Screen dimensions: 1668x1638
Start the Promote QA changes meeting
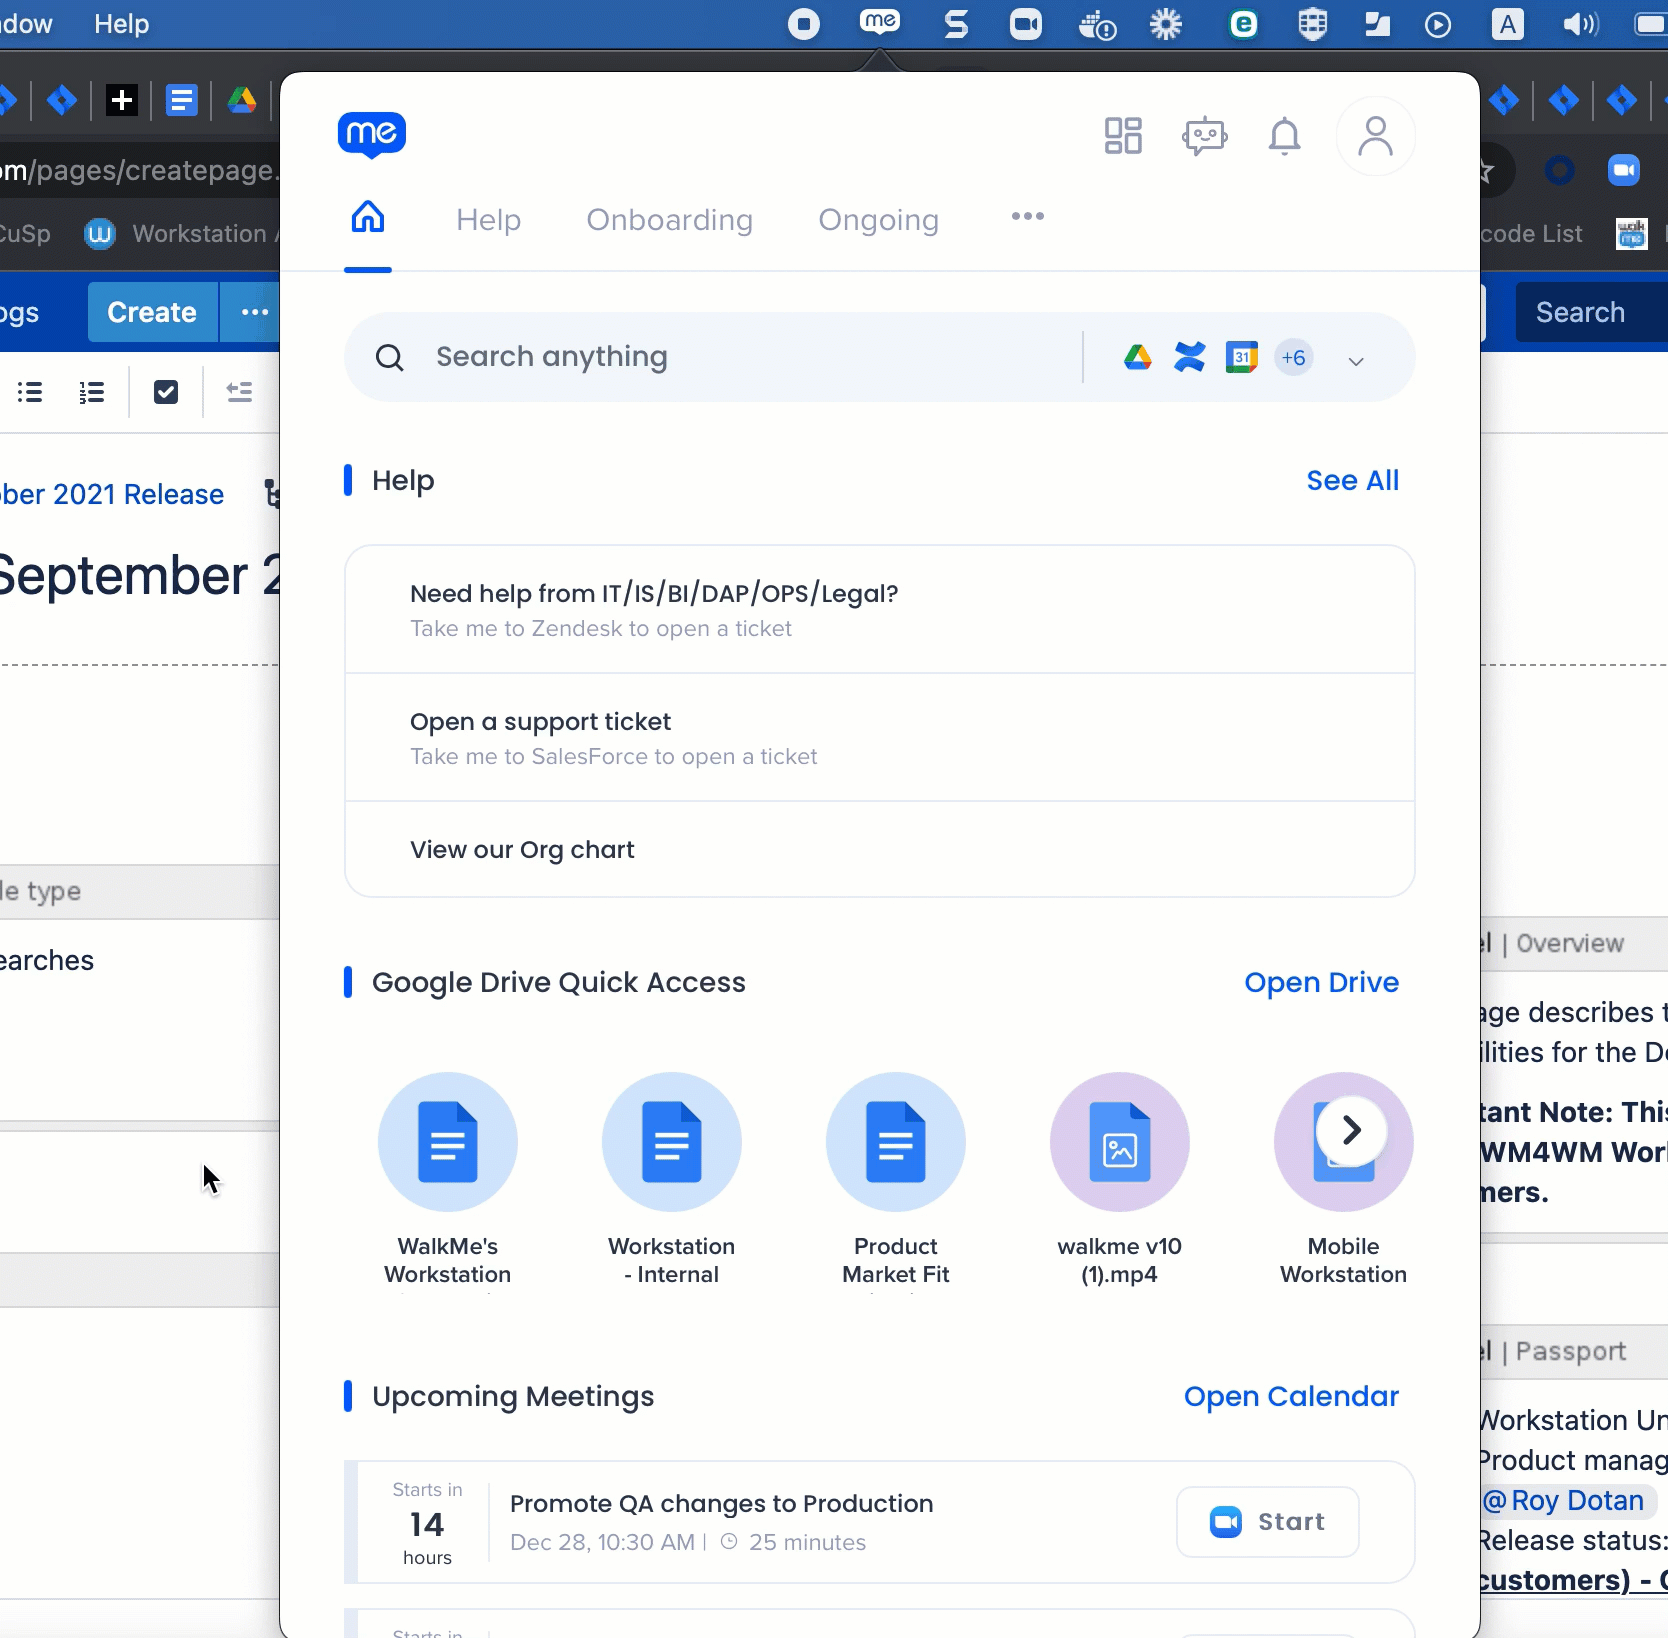[1267, 1521]
